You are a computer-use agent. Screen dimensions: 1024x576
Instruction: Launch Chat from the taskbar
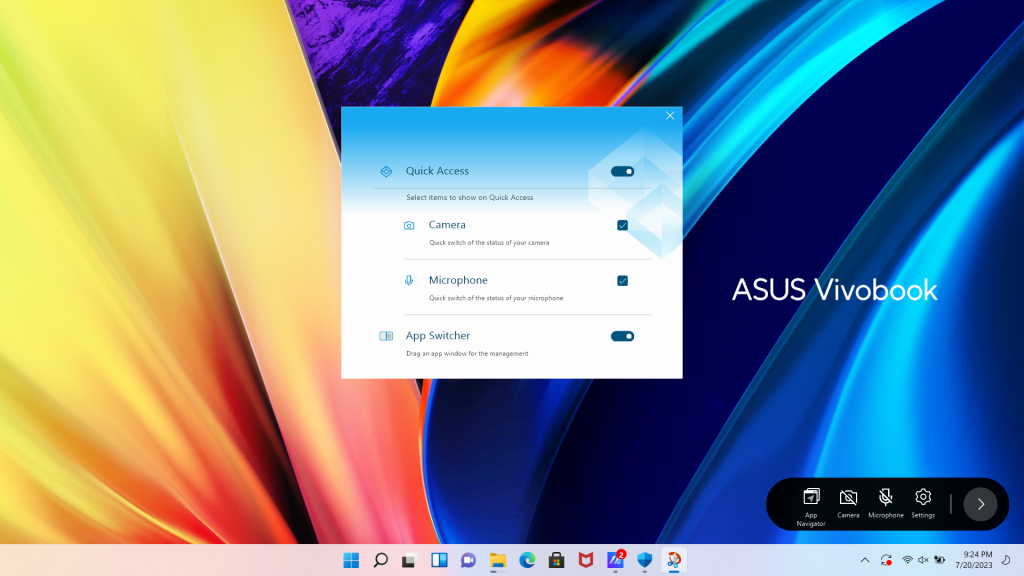(x=468, y=560)
